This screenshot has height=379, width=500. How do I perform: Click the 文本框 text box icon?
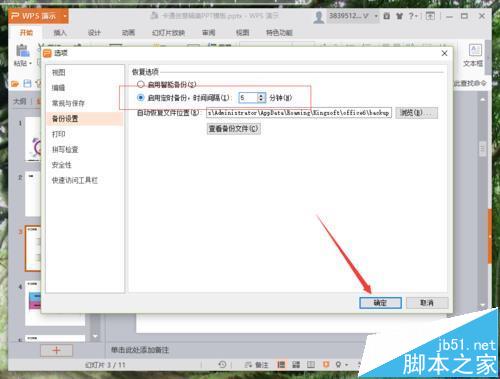(475, 50)
